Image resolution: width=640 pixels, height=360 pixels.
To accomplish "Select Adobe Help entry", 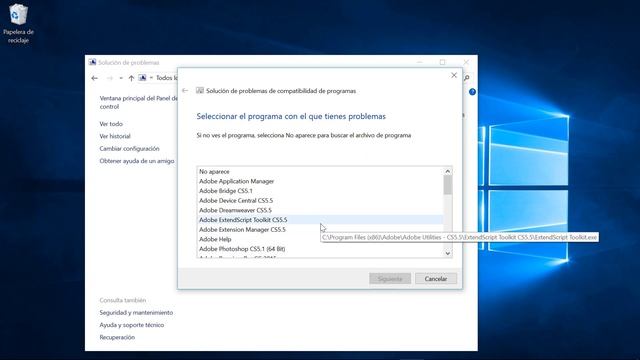I will click(x=320, y=239).
